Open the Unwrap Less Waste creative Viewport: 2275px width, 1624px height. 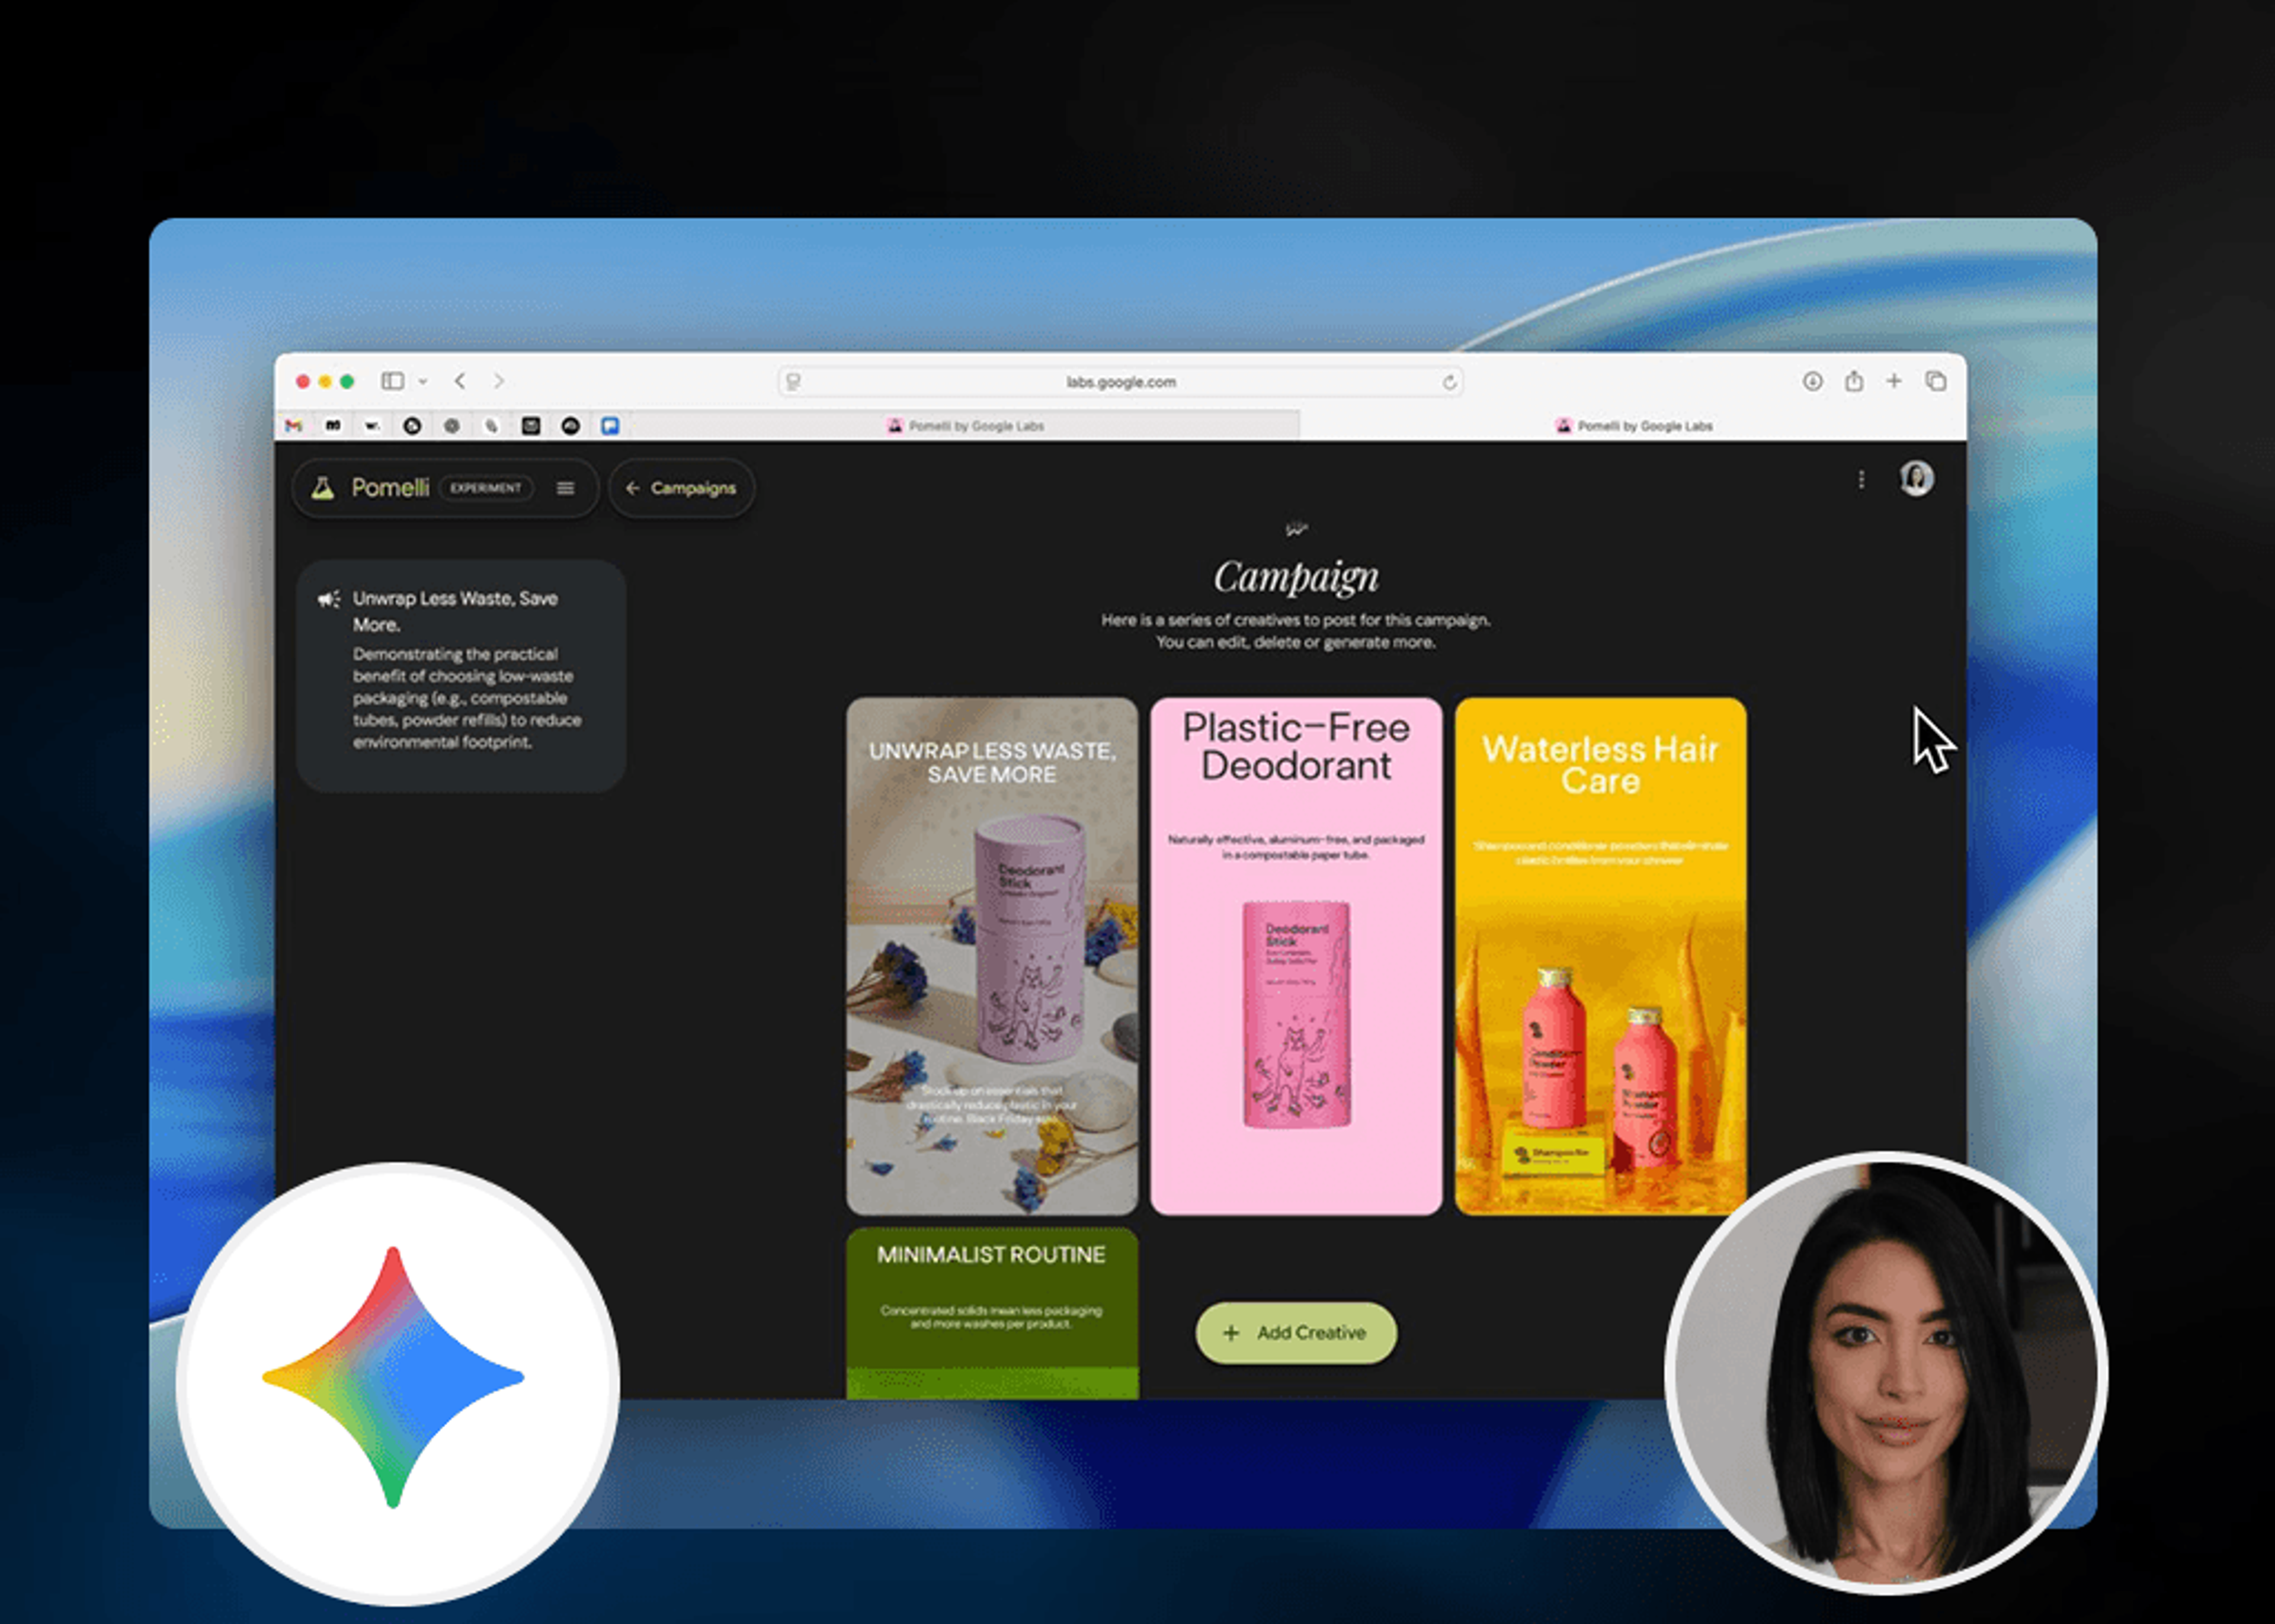tap(992, 956)
